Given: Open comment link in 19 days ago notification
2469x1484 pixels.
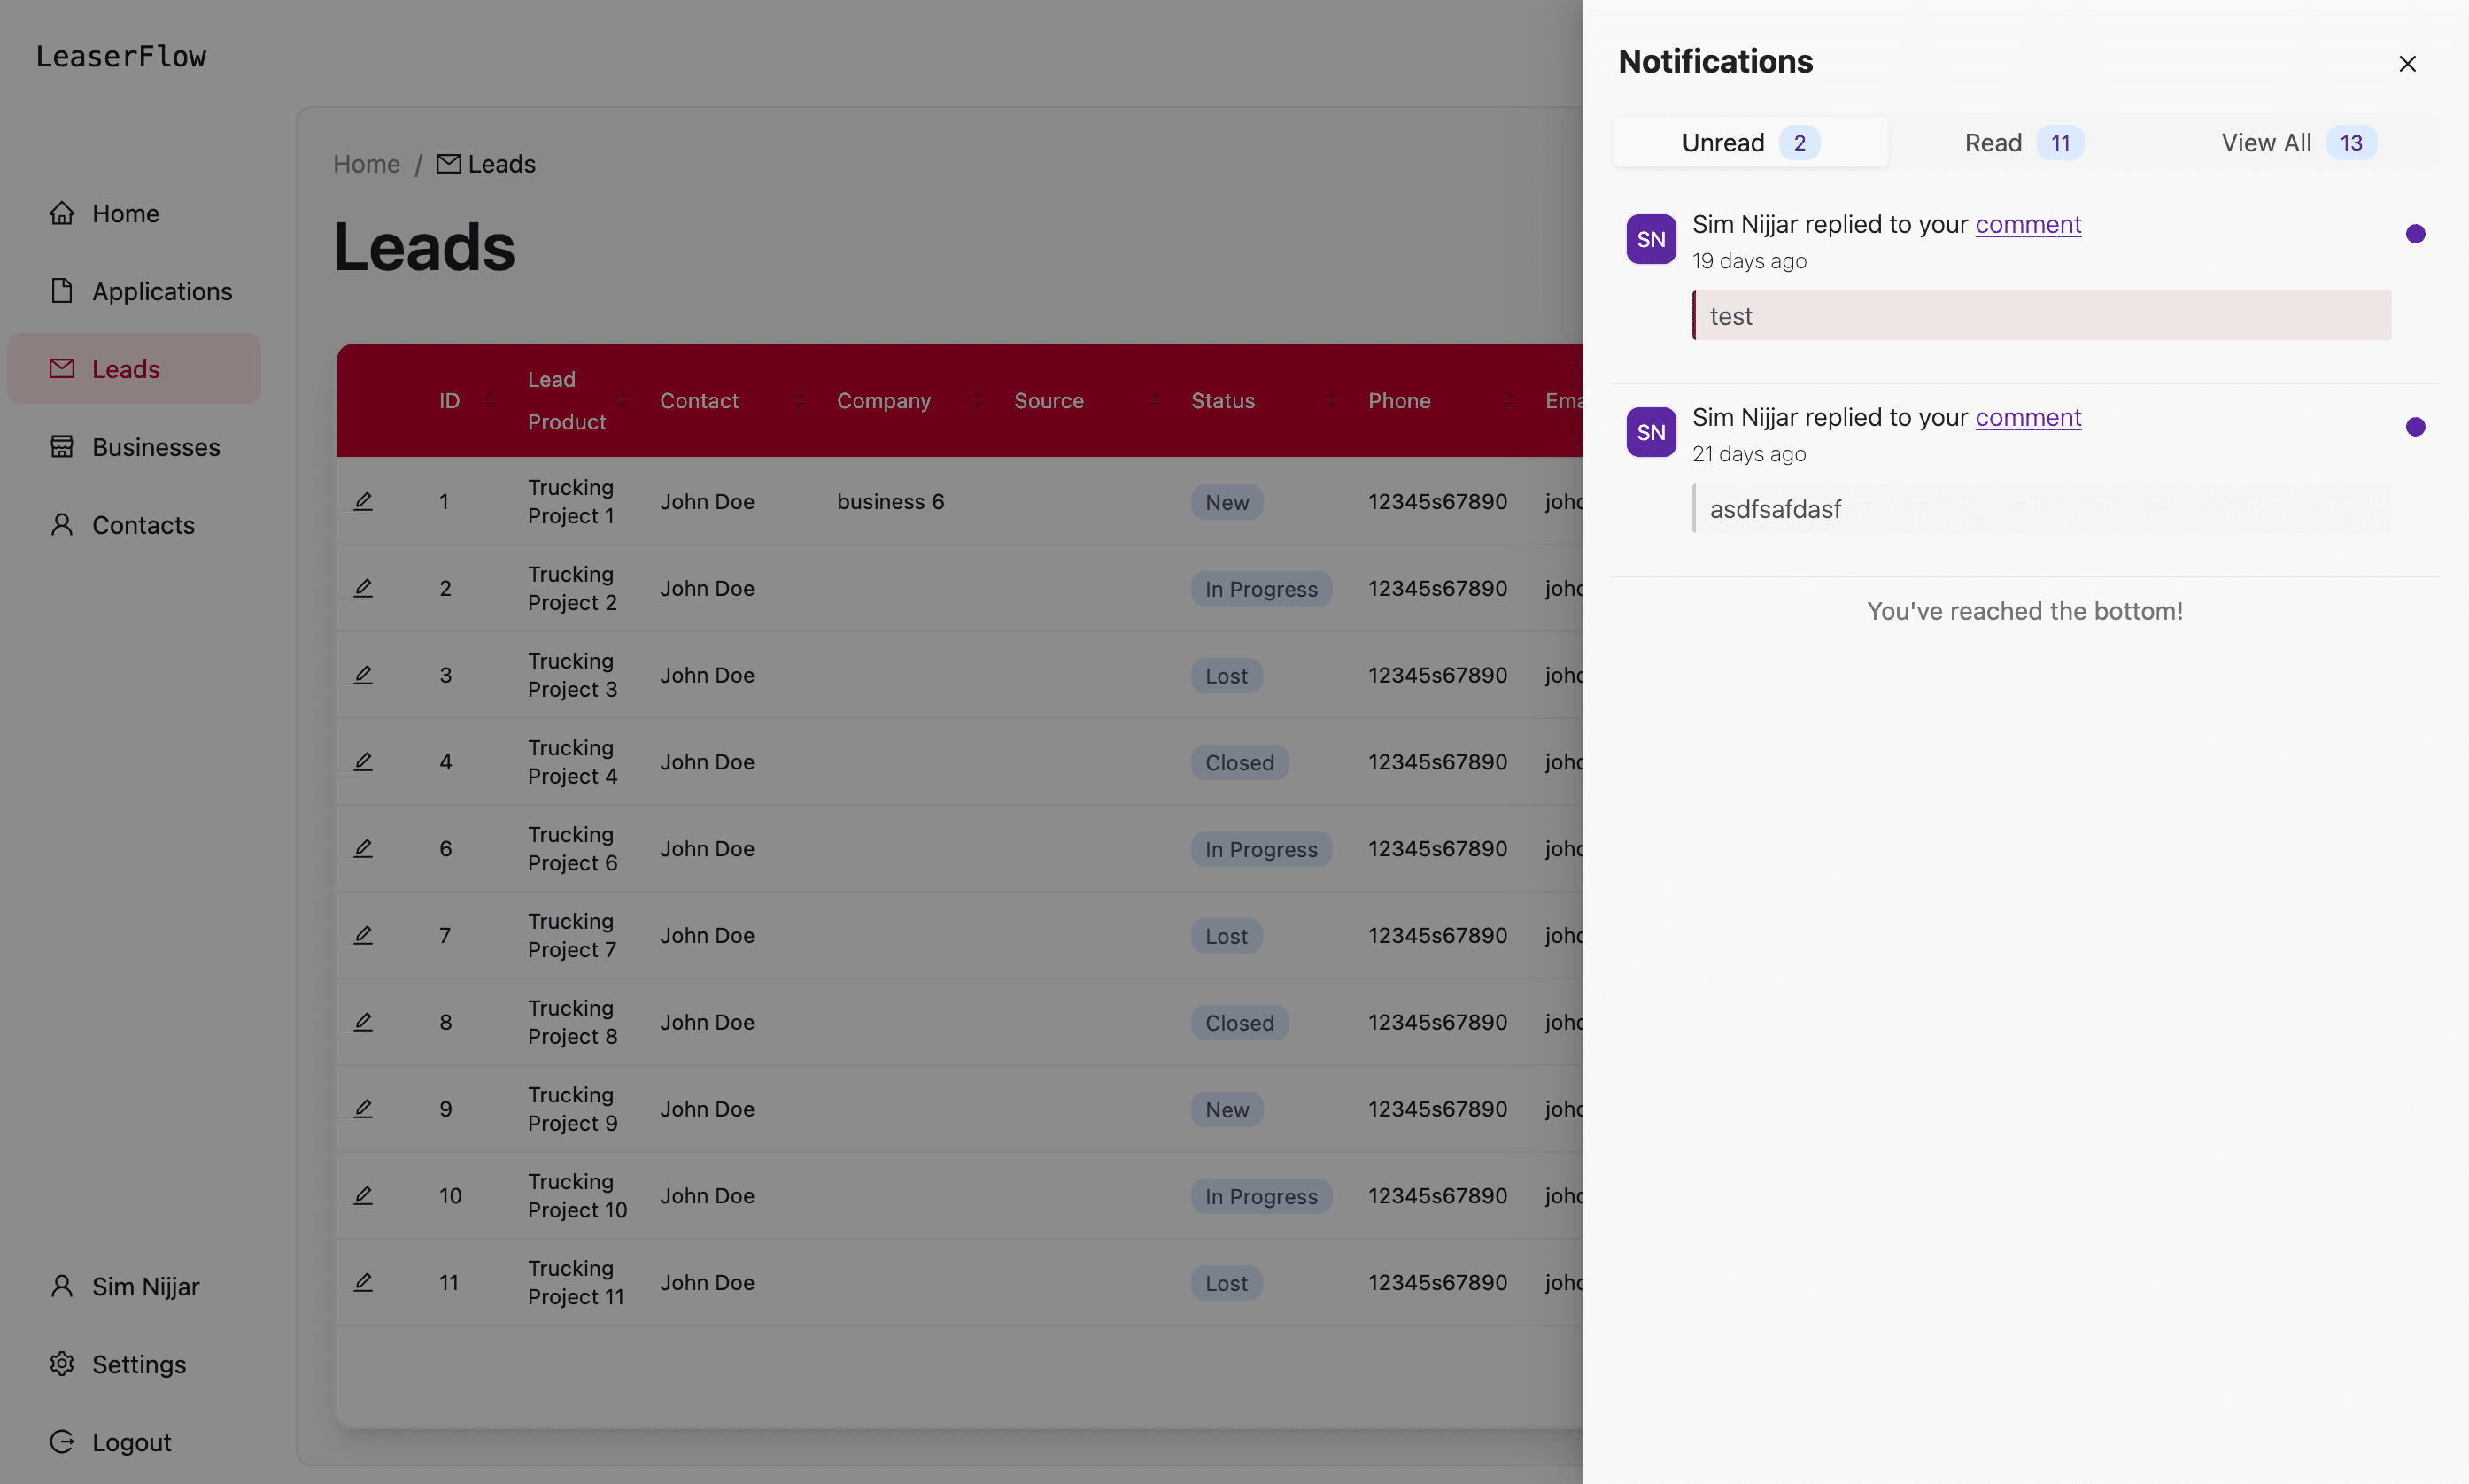Looking at the screenshot, I should (x=2028, y=224).
